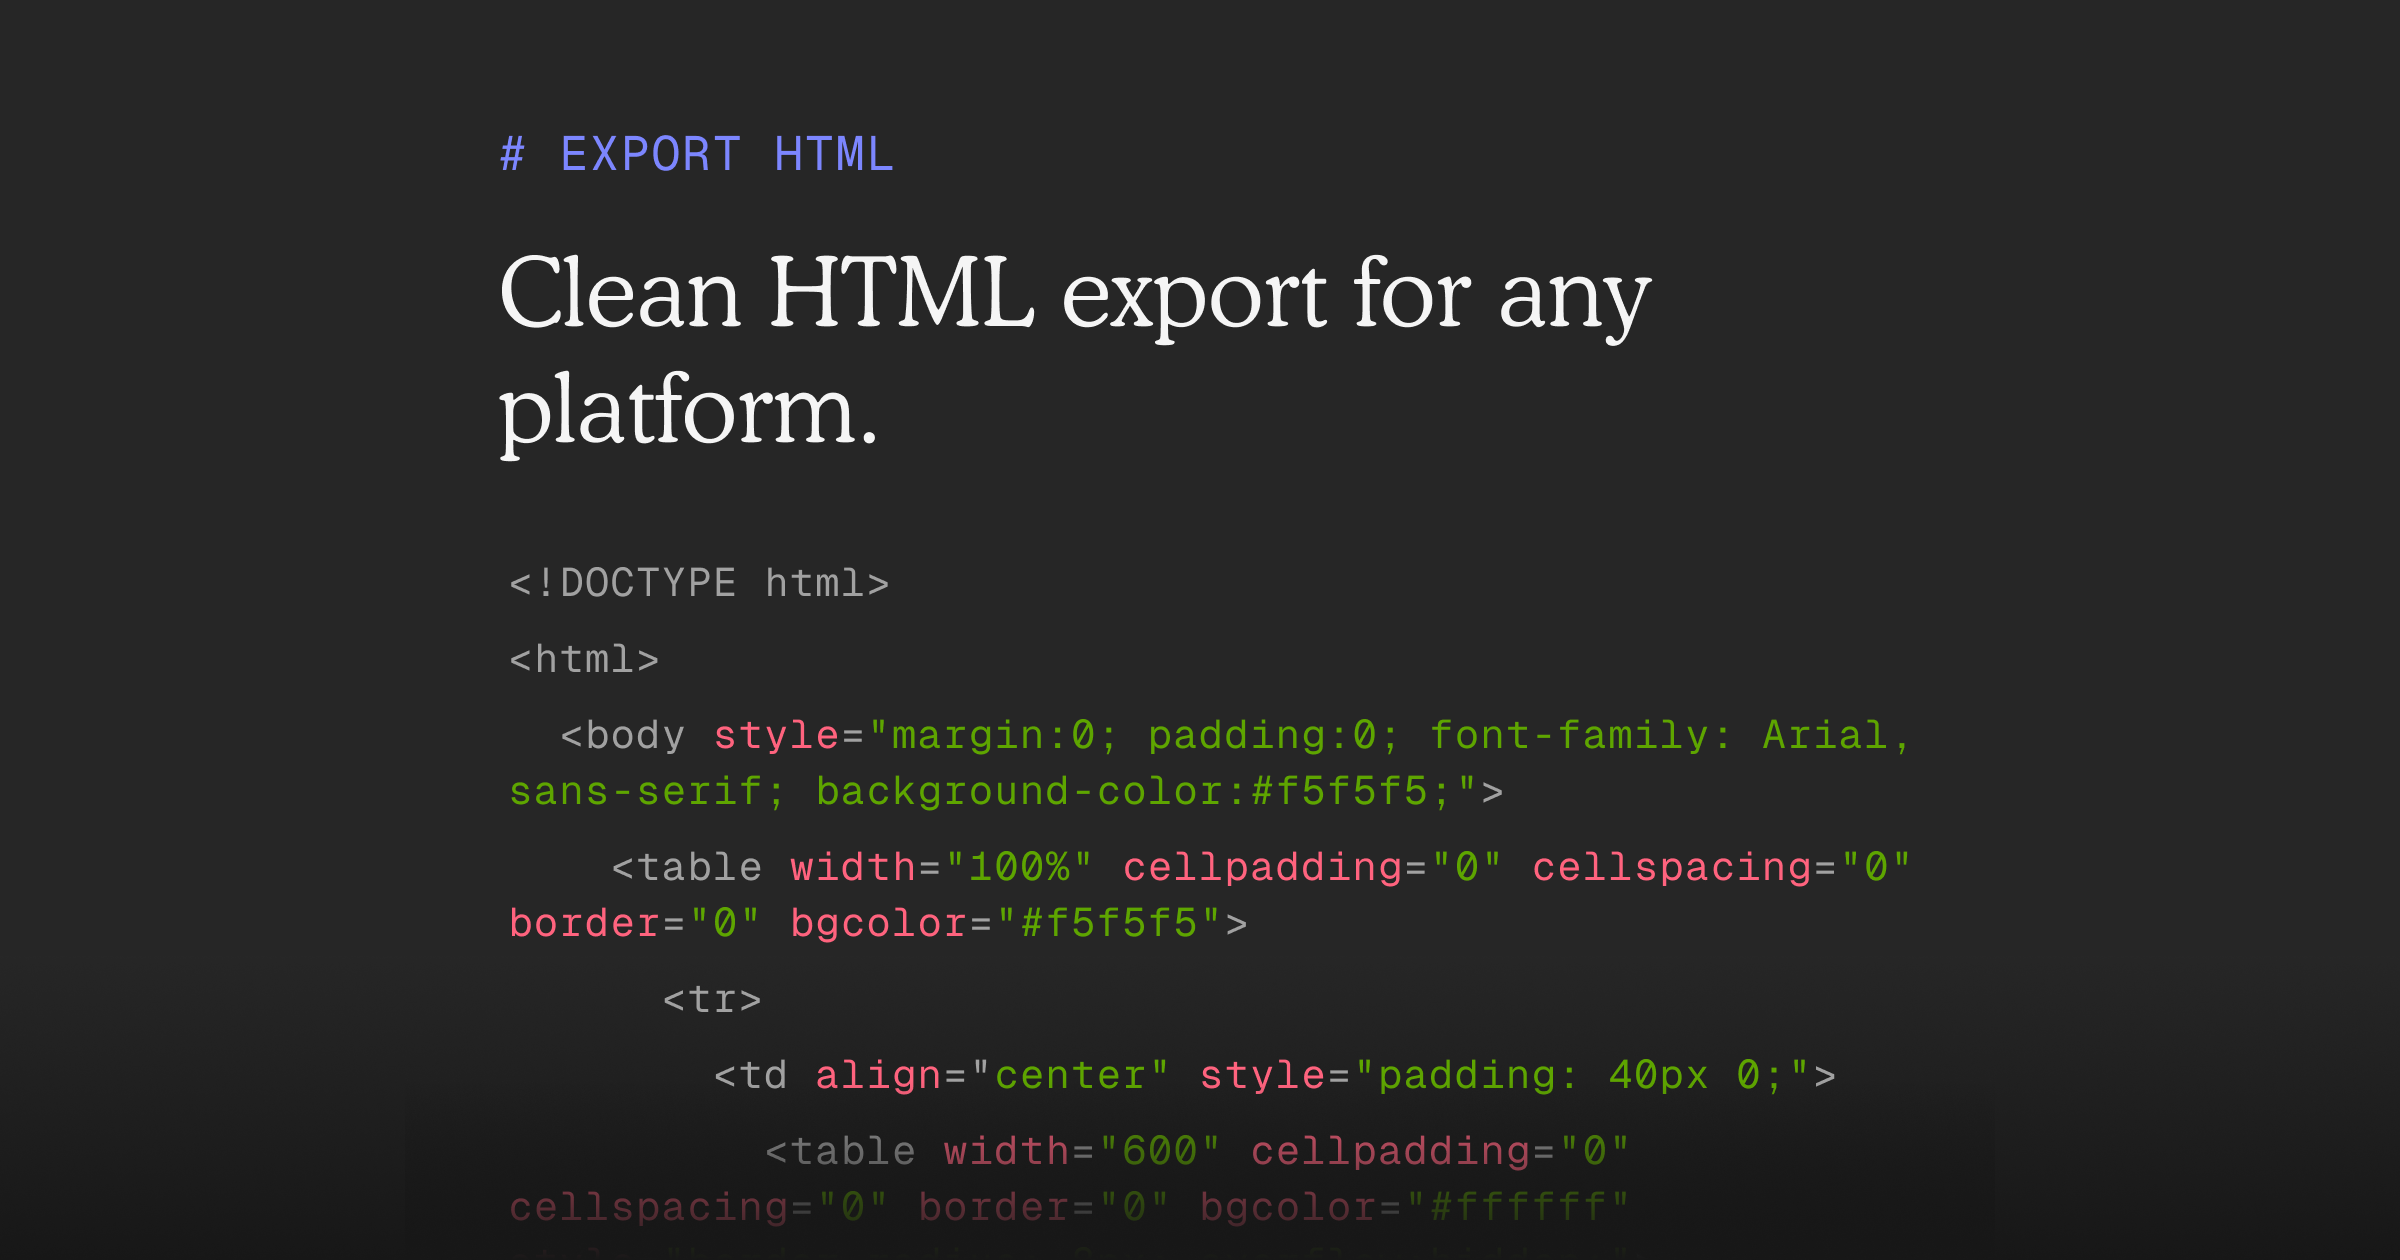Click the width="600" attribute
This screenshot has height=1260, width=2400.
pos(1081,1152)
